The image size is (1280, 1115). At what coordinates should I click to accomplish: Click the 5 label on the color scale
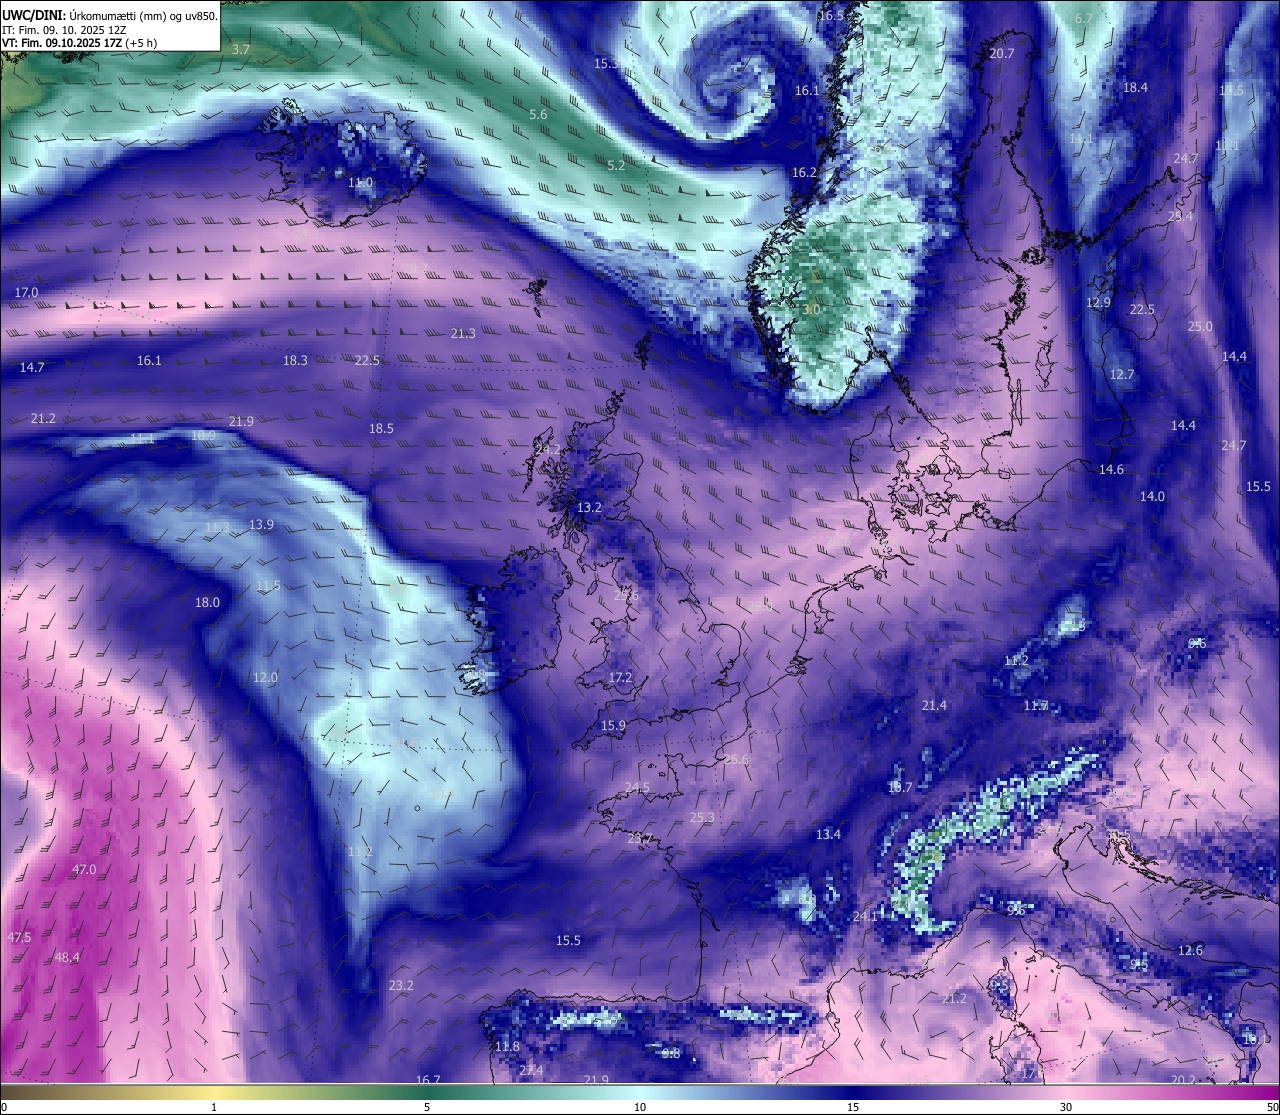tap(427, 1106)
